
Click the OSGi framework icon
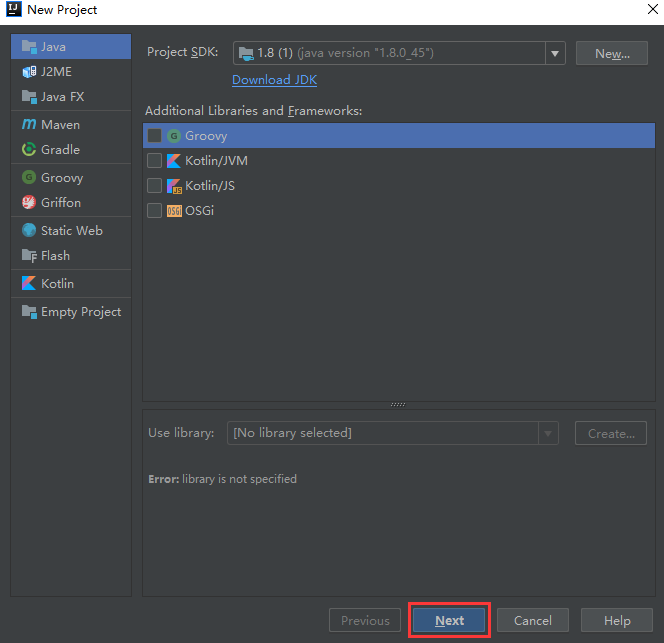pos(174,211)
